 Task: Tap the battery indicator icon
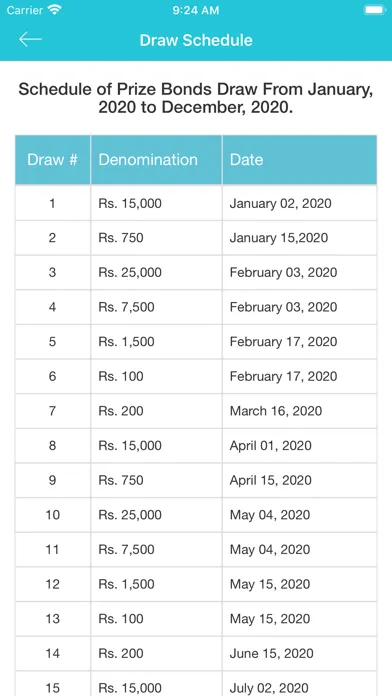(375, 10)
